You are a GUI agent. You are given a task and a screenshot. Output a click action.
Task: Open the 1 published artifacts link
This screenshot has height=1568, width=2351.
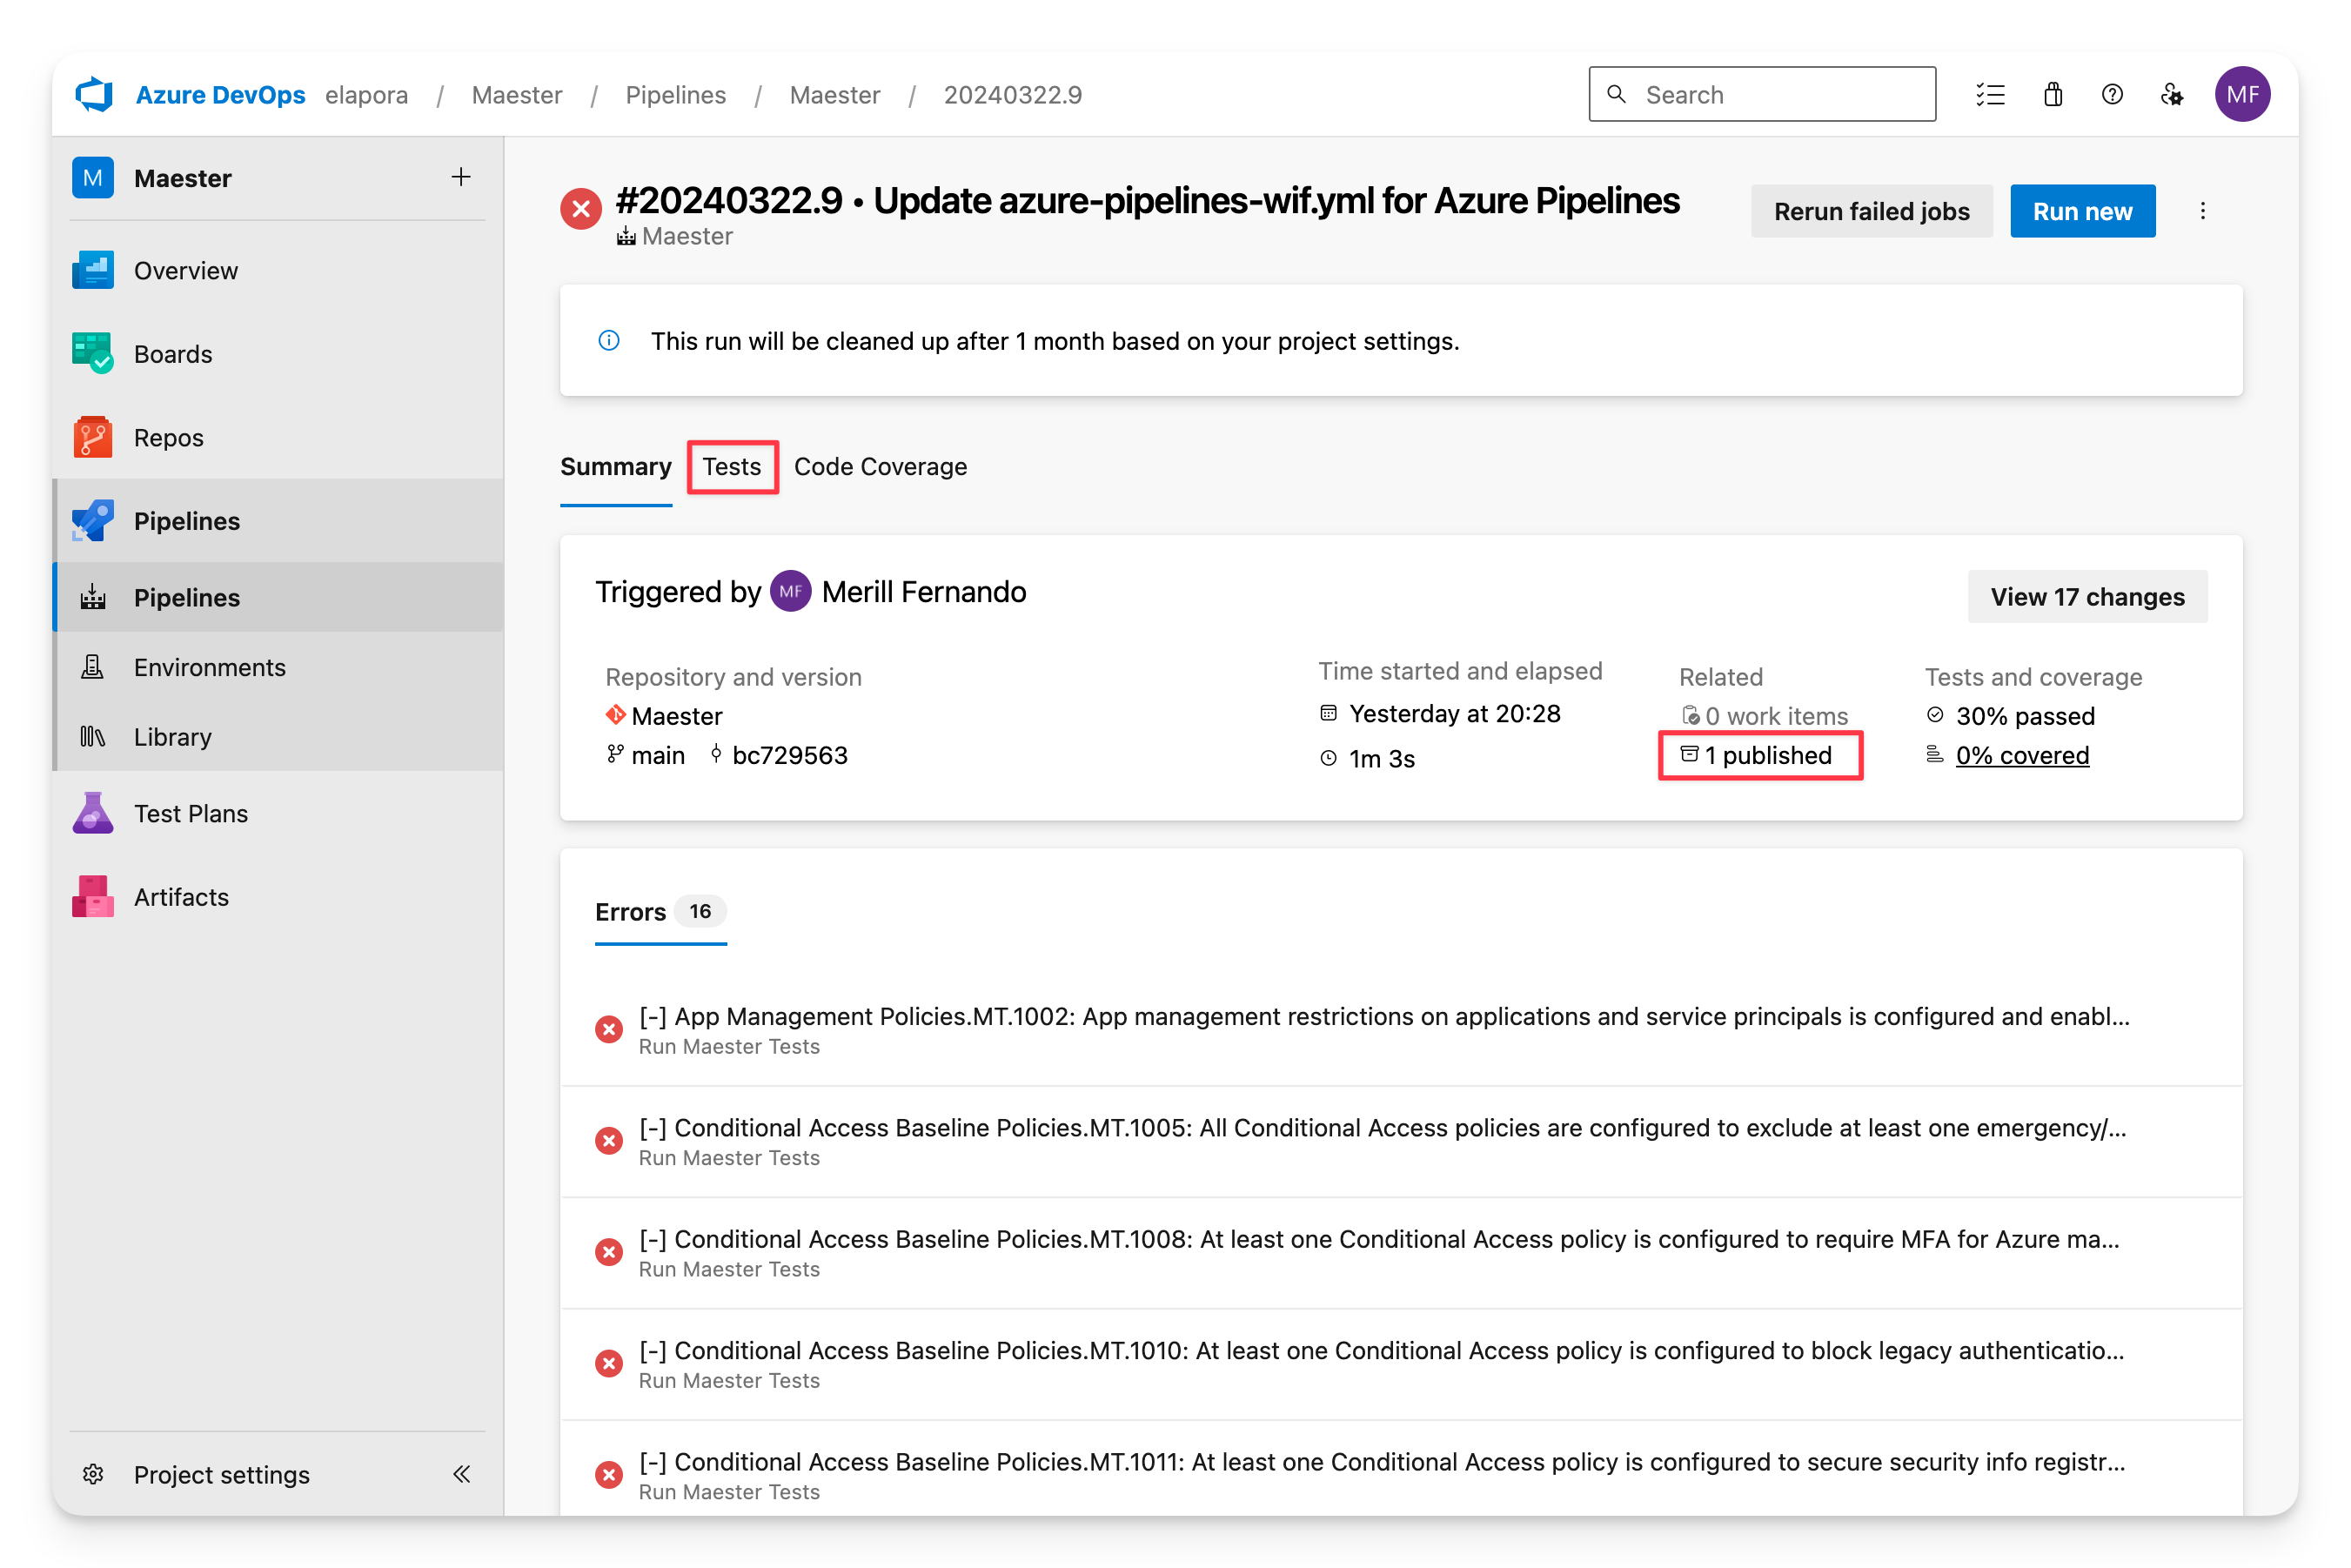click(1767, 755)
